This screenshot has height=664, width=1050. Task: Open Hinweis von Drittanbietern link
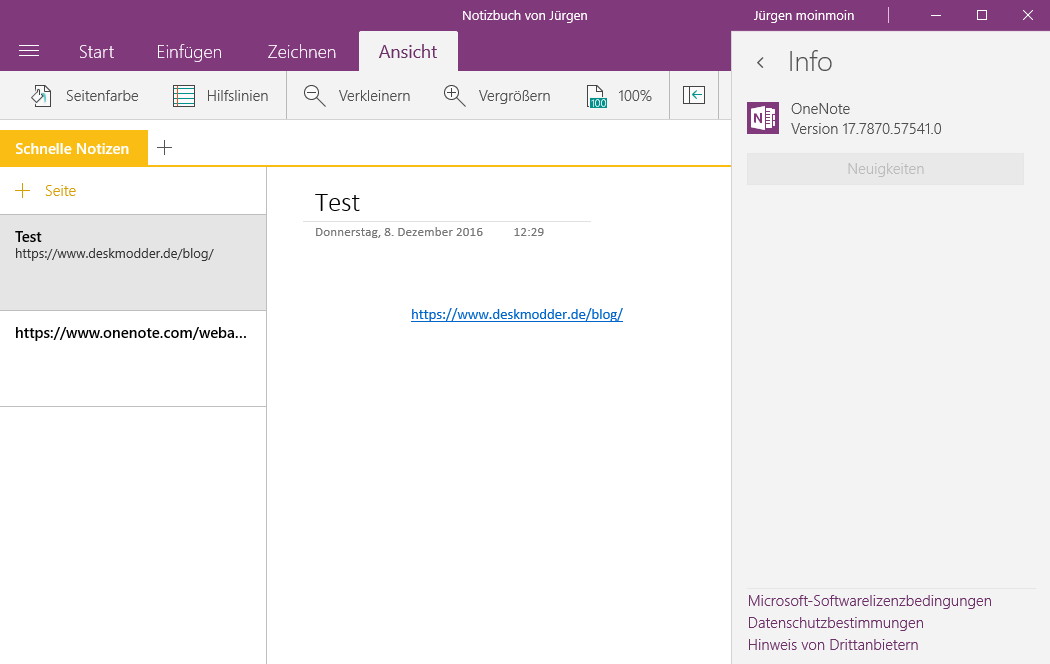pyautogui.click(x=832, y=645)
